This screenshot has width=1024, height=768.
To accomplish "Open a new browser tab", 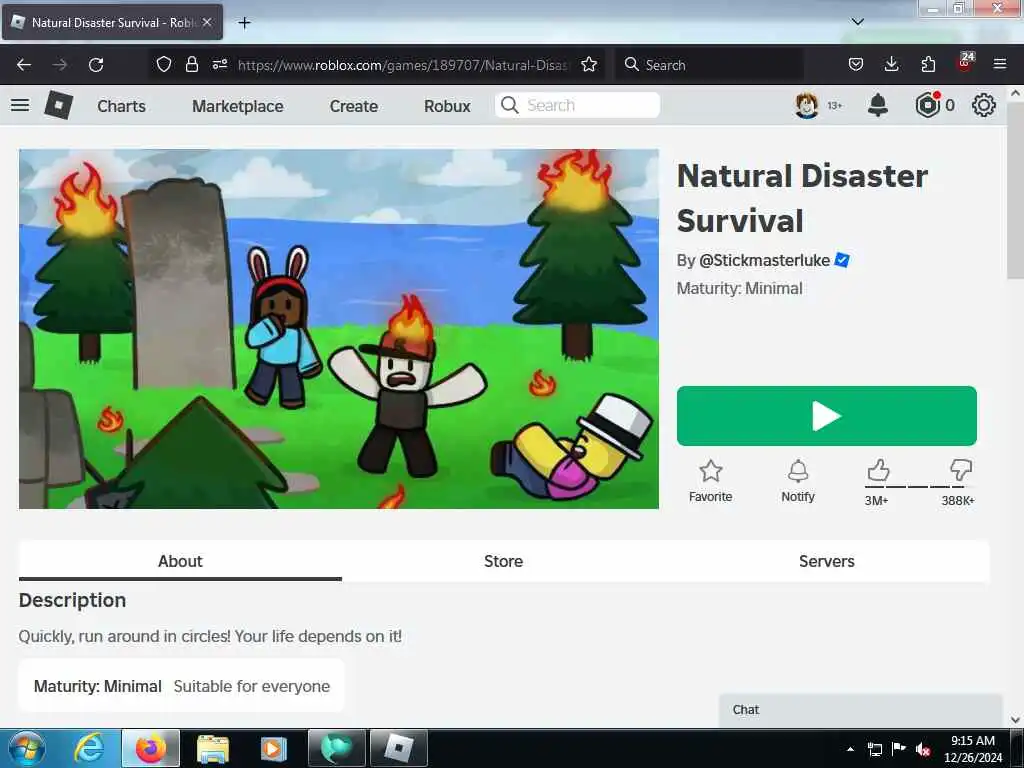I will pyautogui.click(x=244, y=23).
